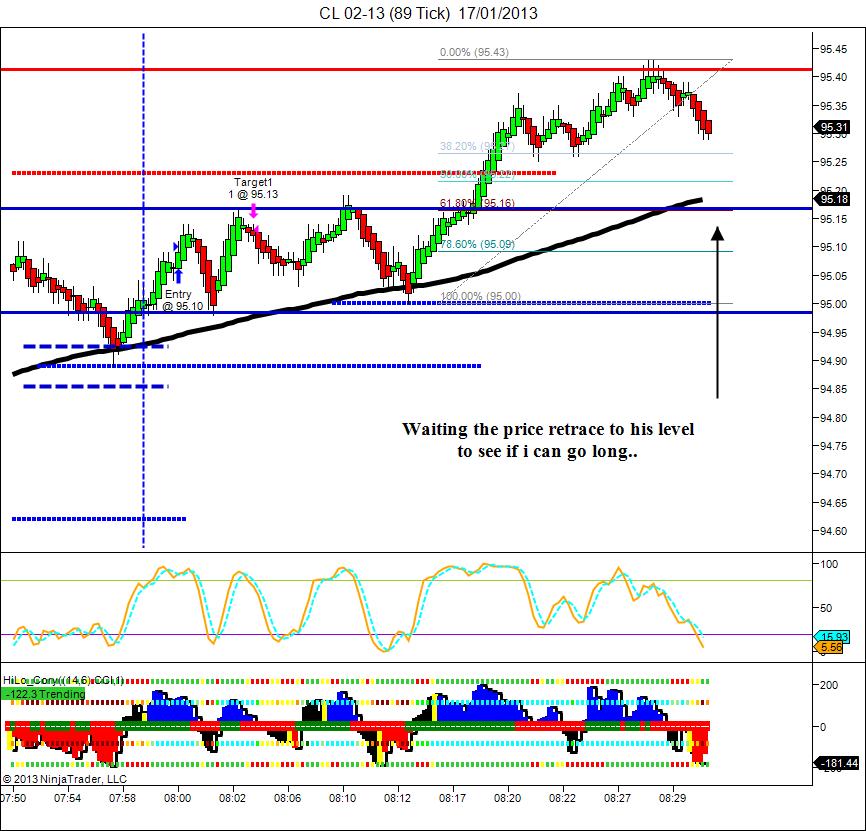The image size is (866, 831).
Task: Click the 08:29 time axis label
Action: pos(672,798)
